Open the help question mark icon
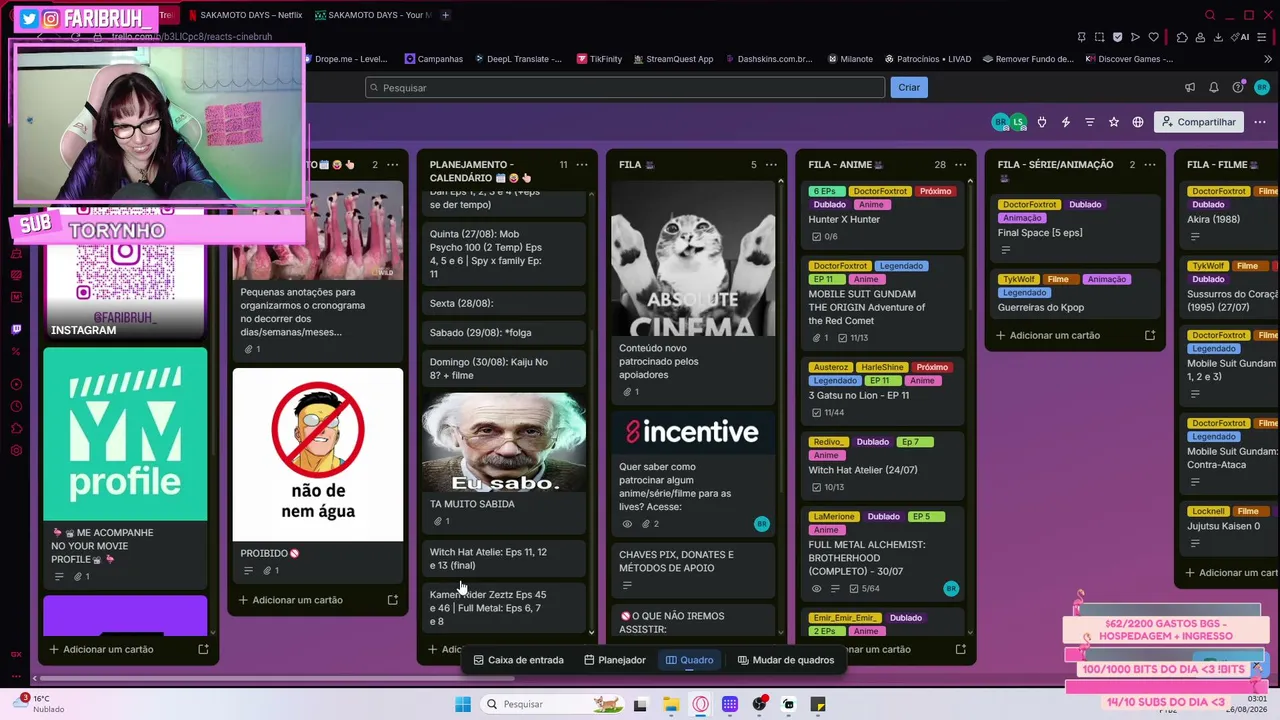This screenshot has height=720, width=1280. [x=1238, y=88]
